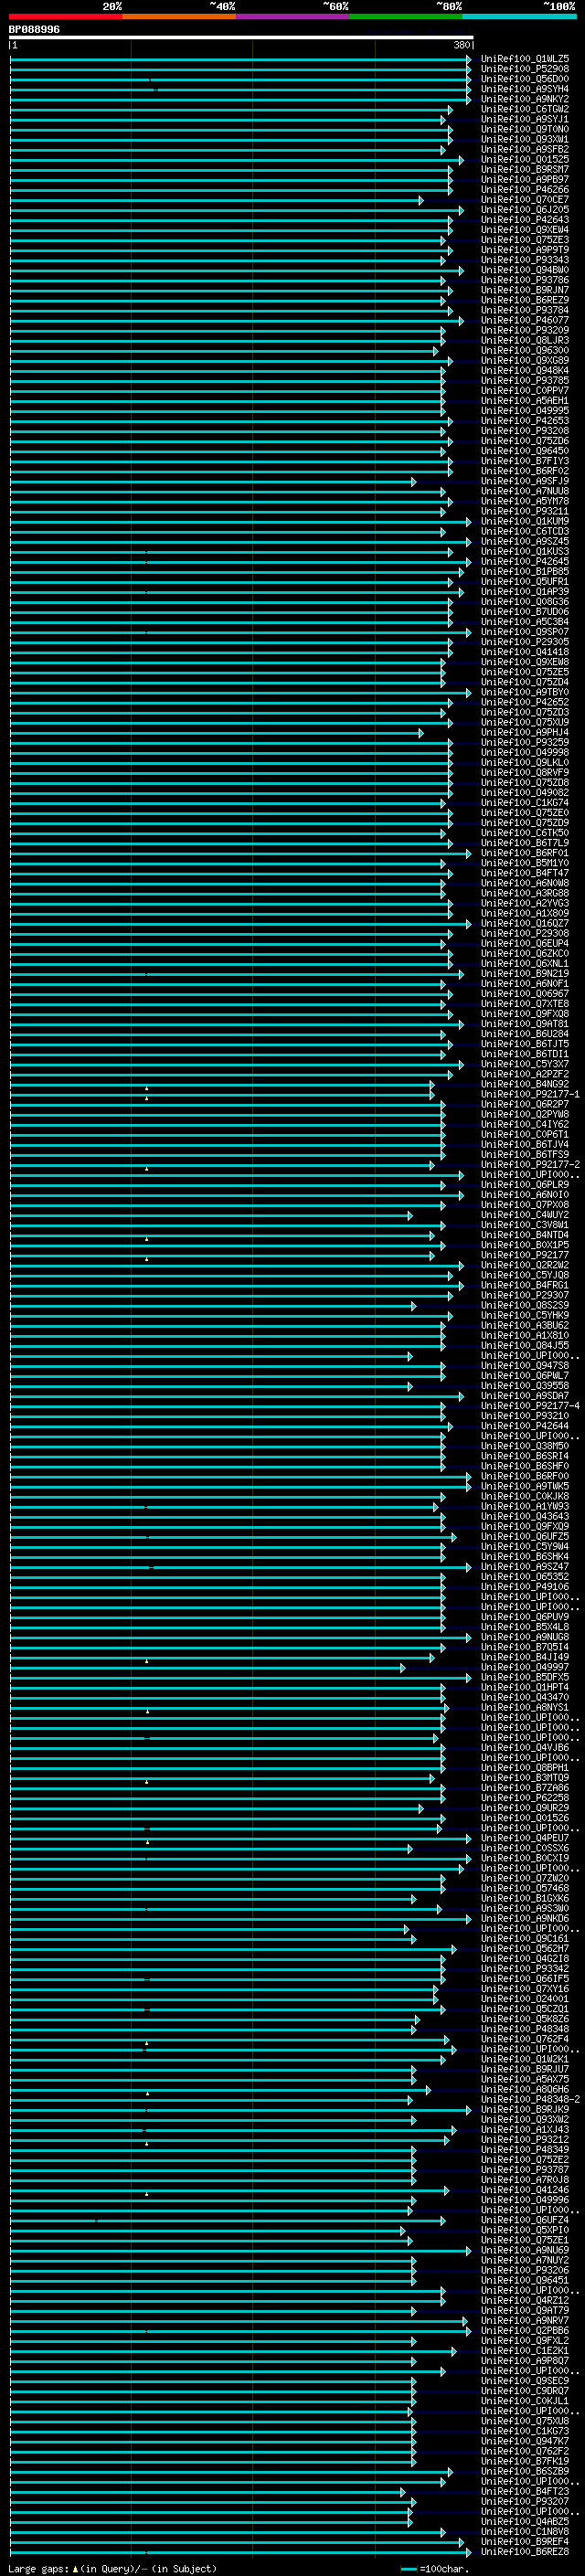585x2576 pixels.
Task: Open the UniRef100_A9SYH4 entry
Action: tap(525, 90)
